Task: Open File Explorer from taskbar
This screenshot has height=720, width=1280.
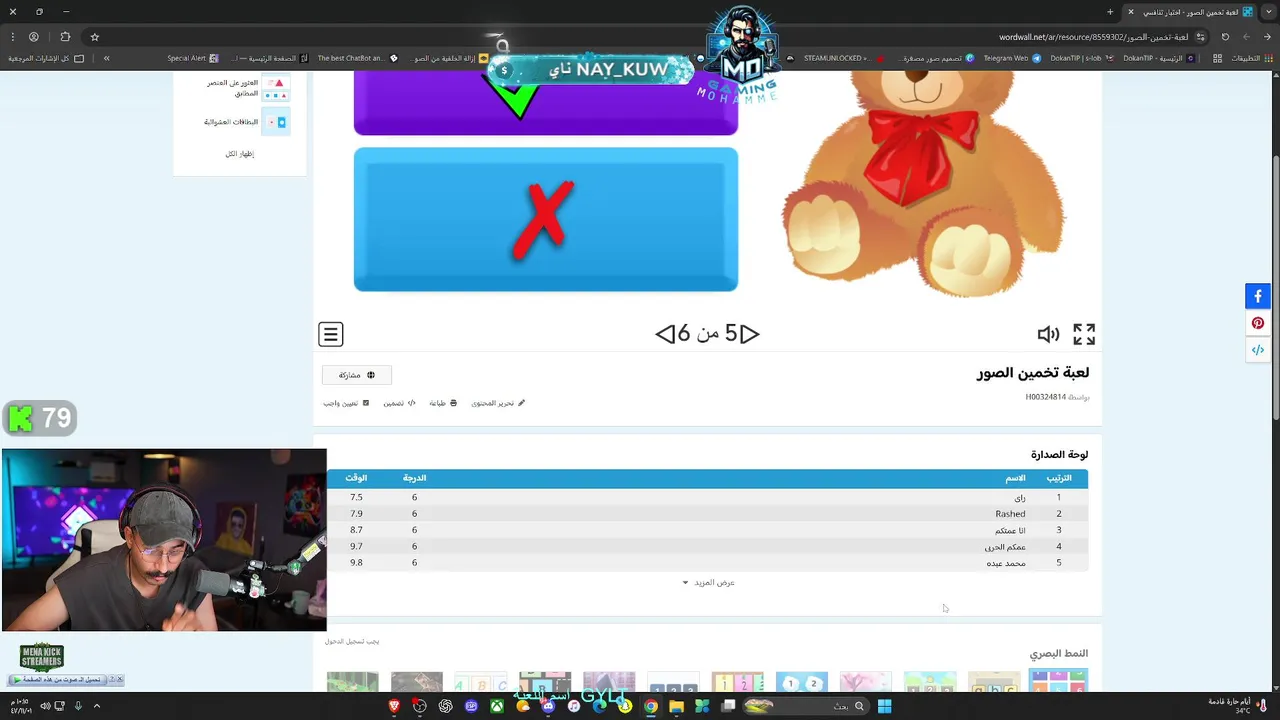Action: pos(677,706)
